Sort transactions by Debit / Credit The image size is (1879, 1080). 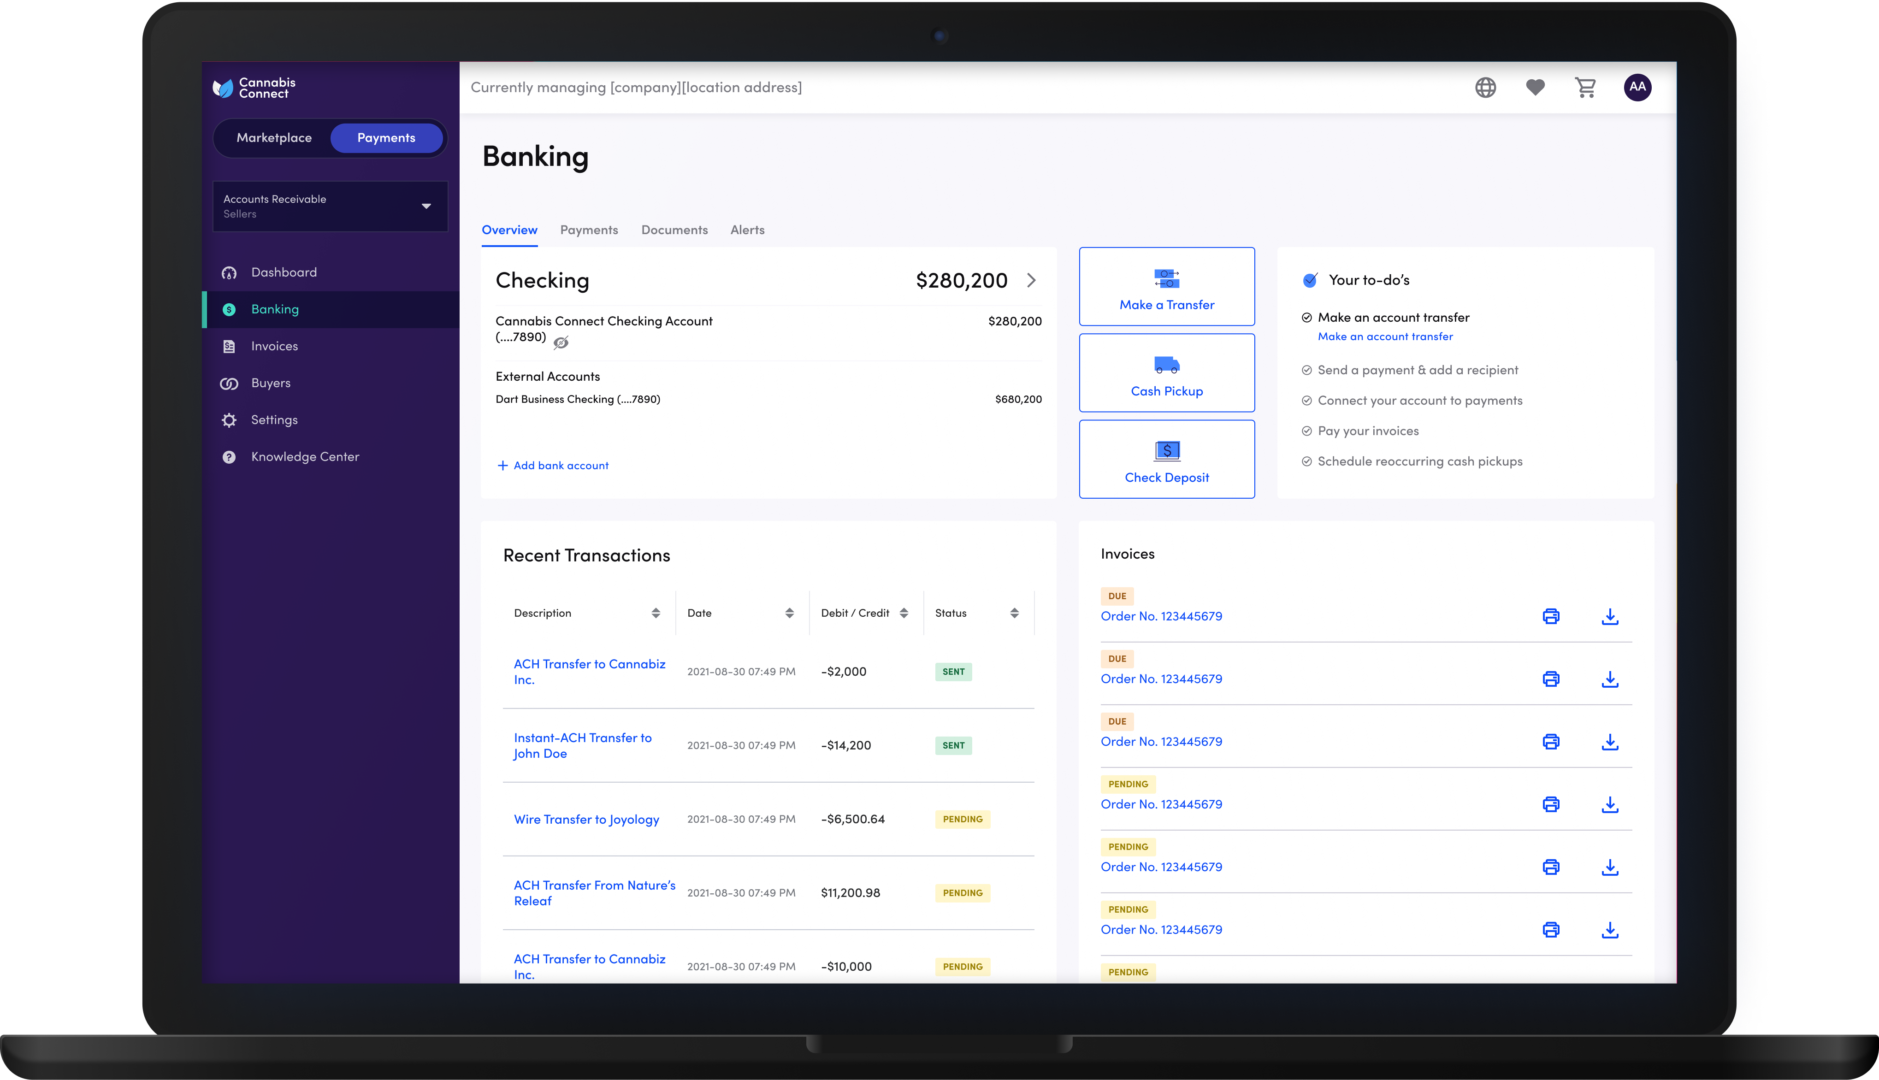904,613
